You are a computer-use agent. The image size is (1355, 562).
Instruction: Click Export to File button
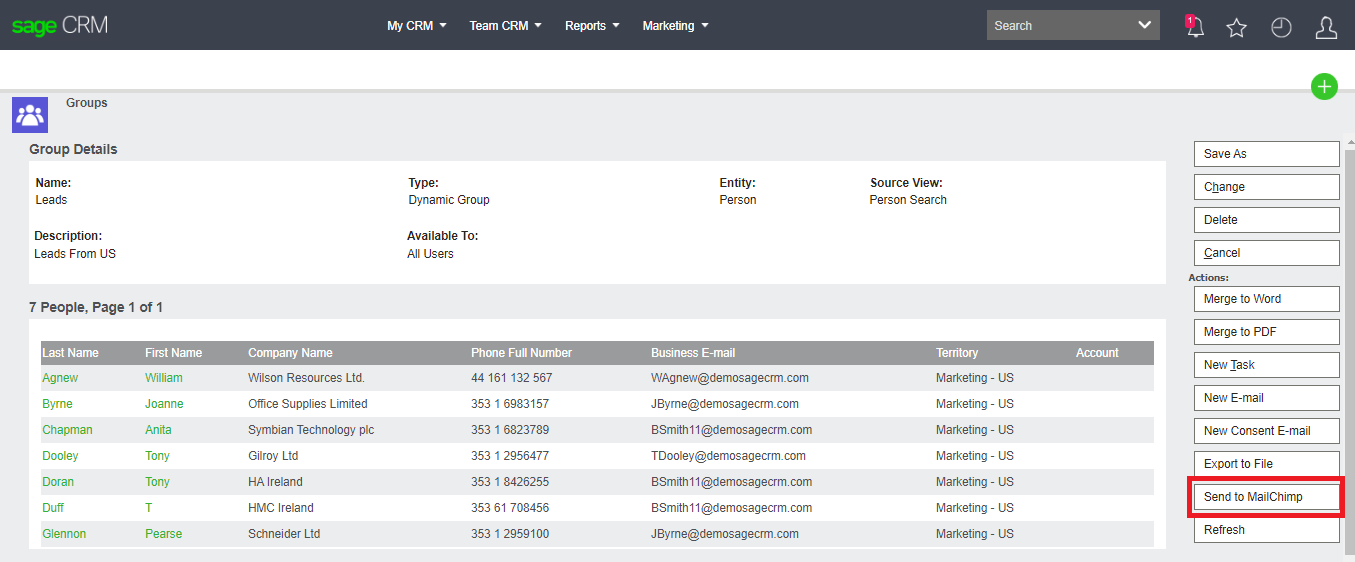point(1266,464)
